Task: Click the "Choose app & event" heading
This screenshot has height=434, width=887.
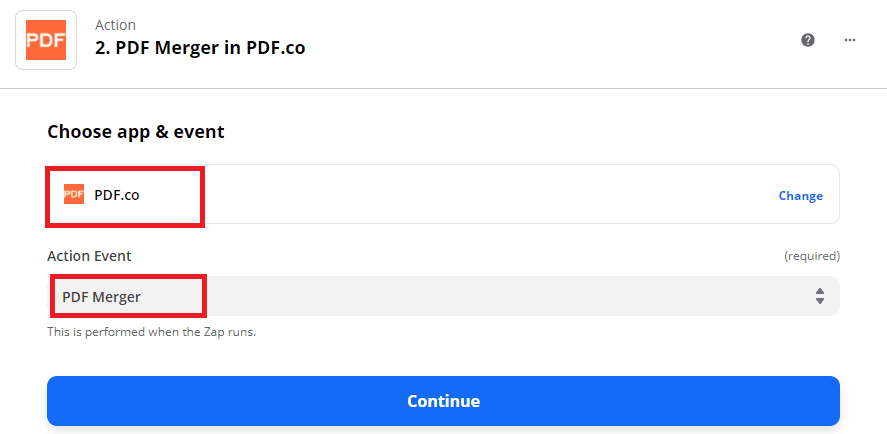Action: pos(136,131)
